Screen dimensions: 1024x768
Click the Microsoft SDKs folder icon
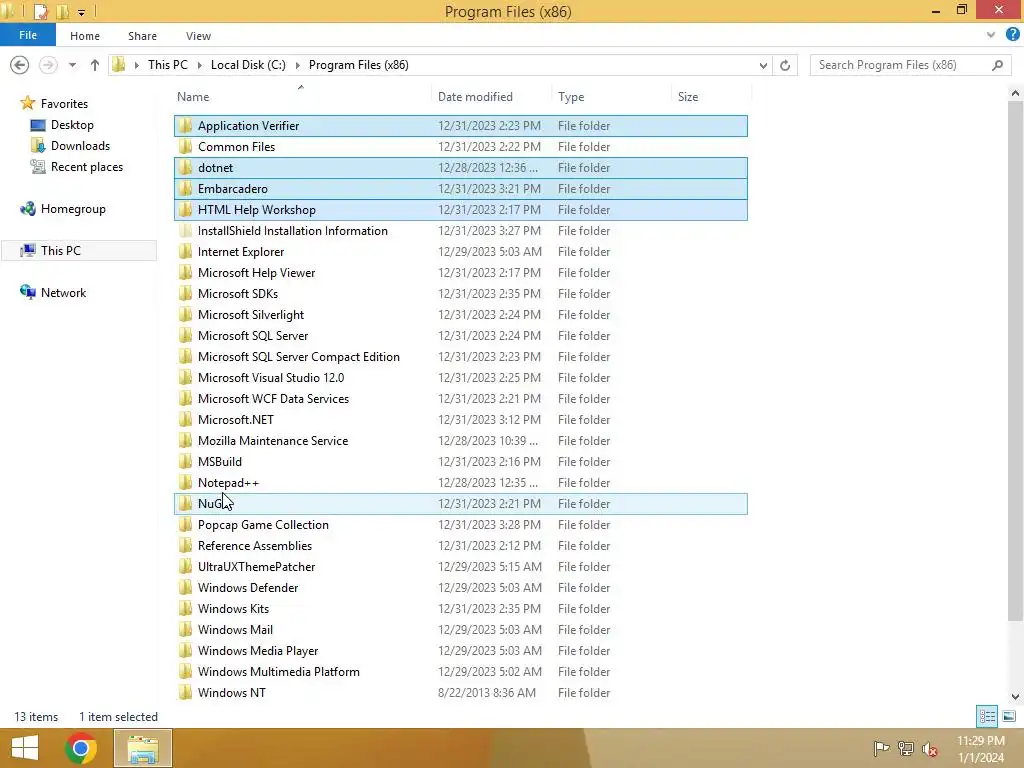pos(185,293)
